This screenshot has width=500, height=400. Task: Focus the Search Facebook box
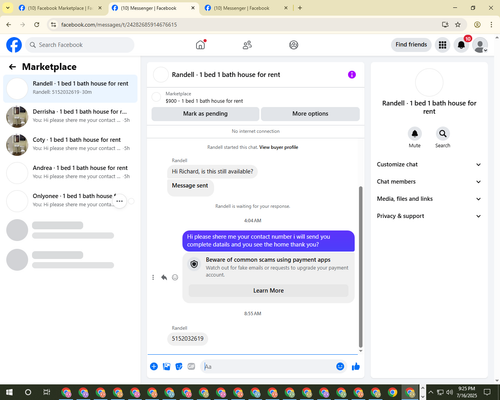[x=80, y=45]
